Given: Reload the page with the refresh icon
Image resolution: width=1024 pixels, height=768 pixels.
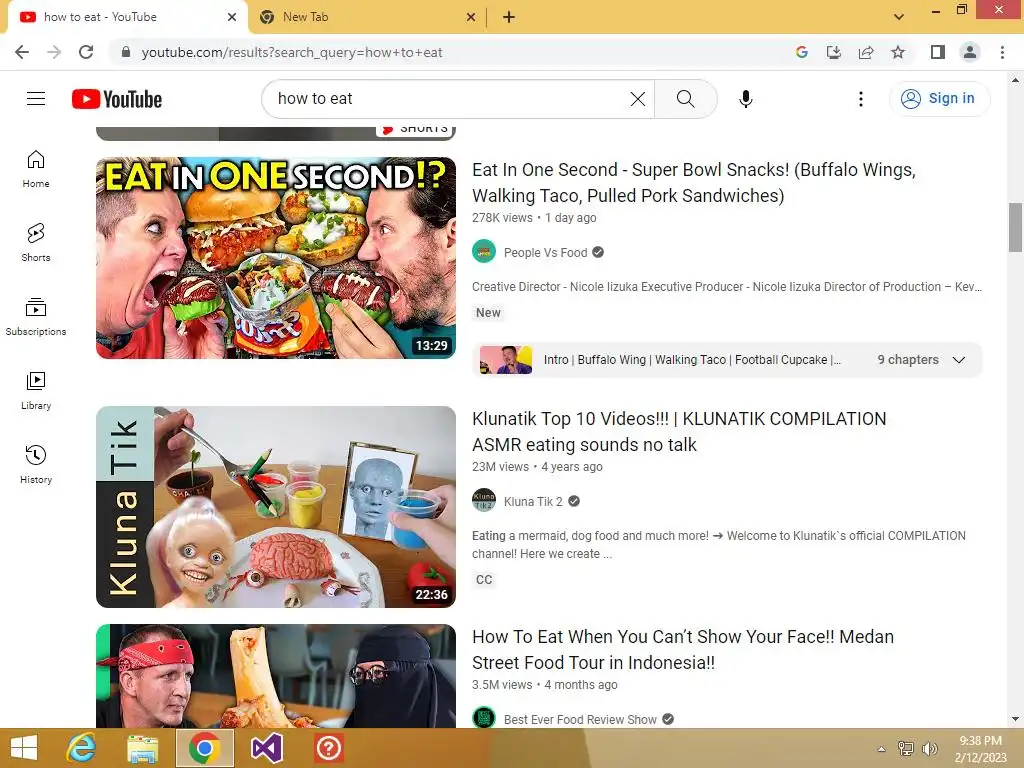Looking at the screenshot, I should 86,52.
